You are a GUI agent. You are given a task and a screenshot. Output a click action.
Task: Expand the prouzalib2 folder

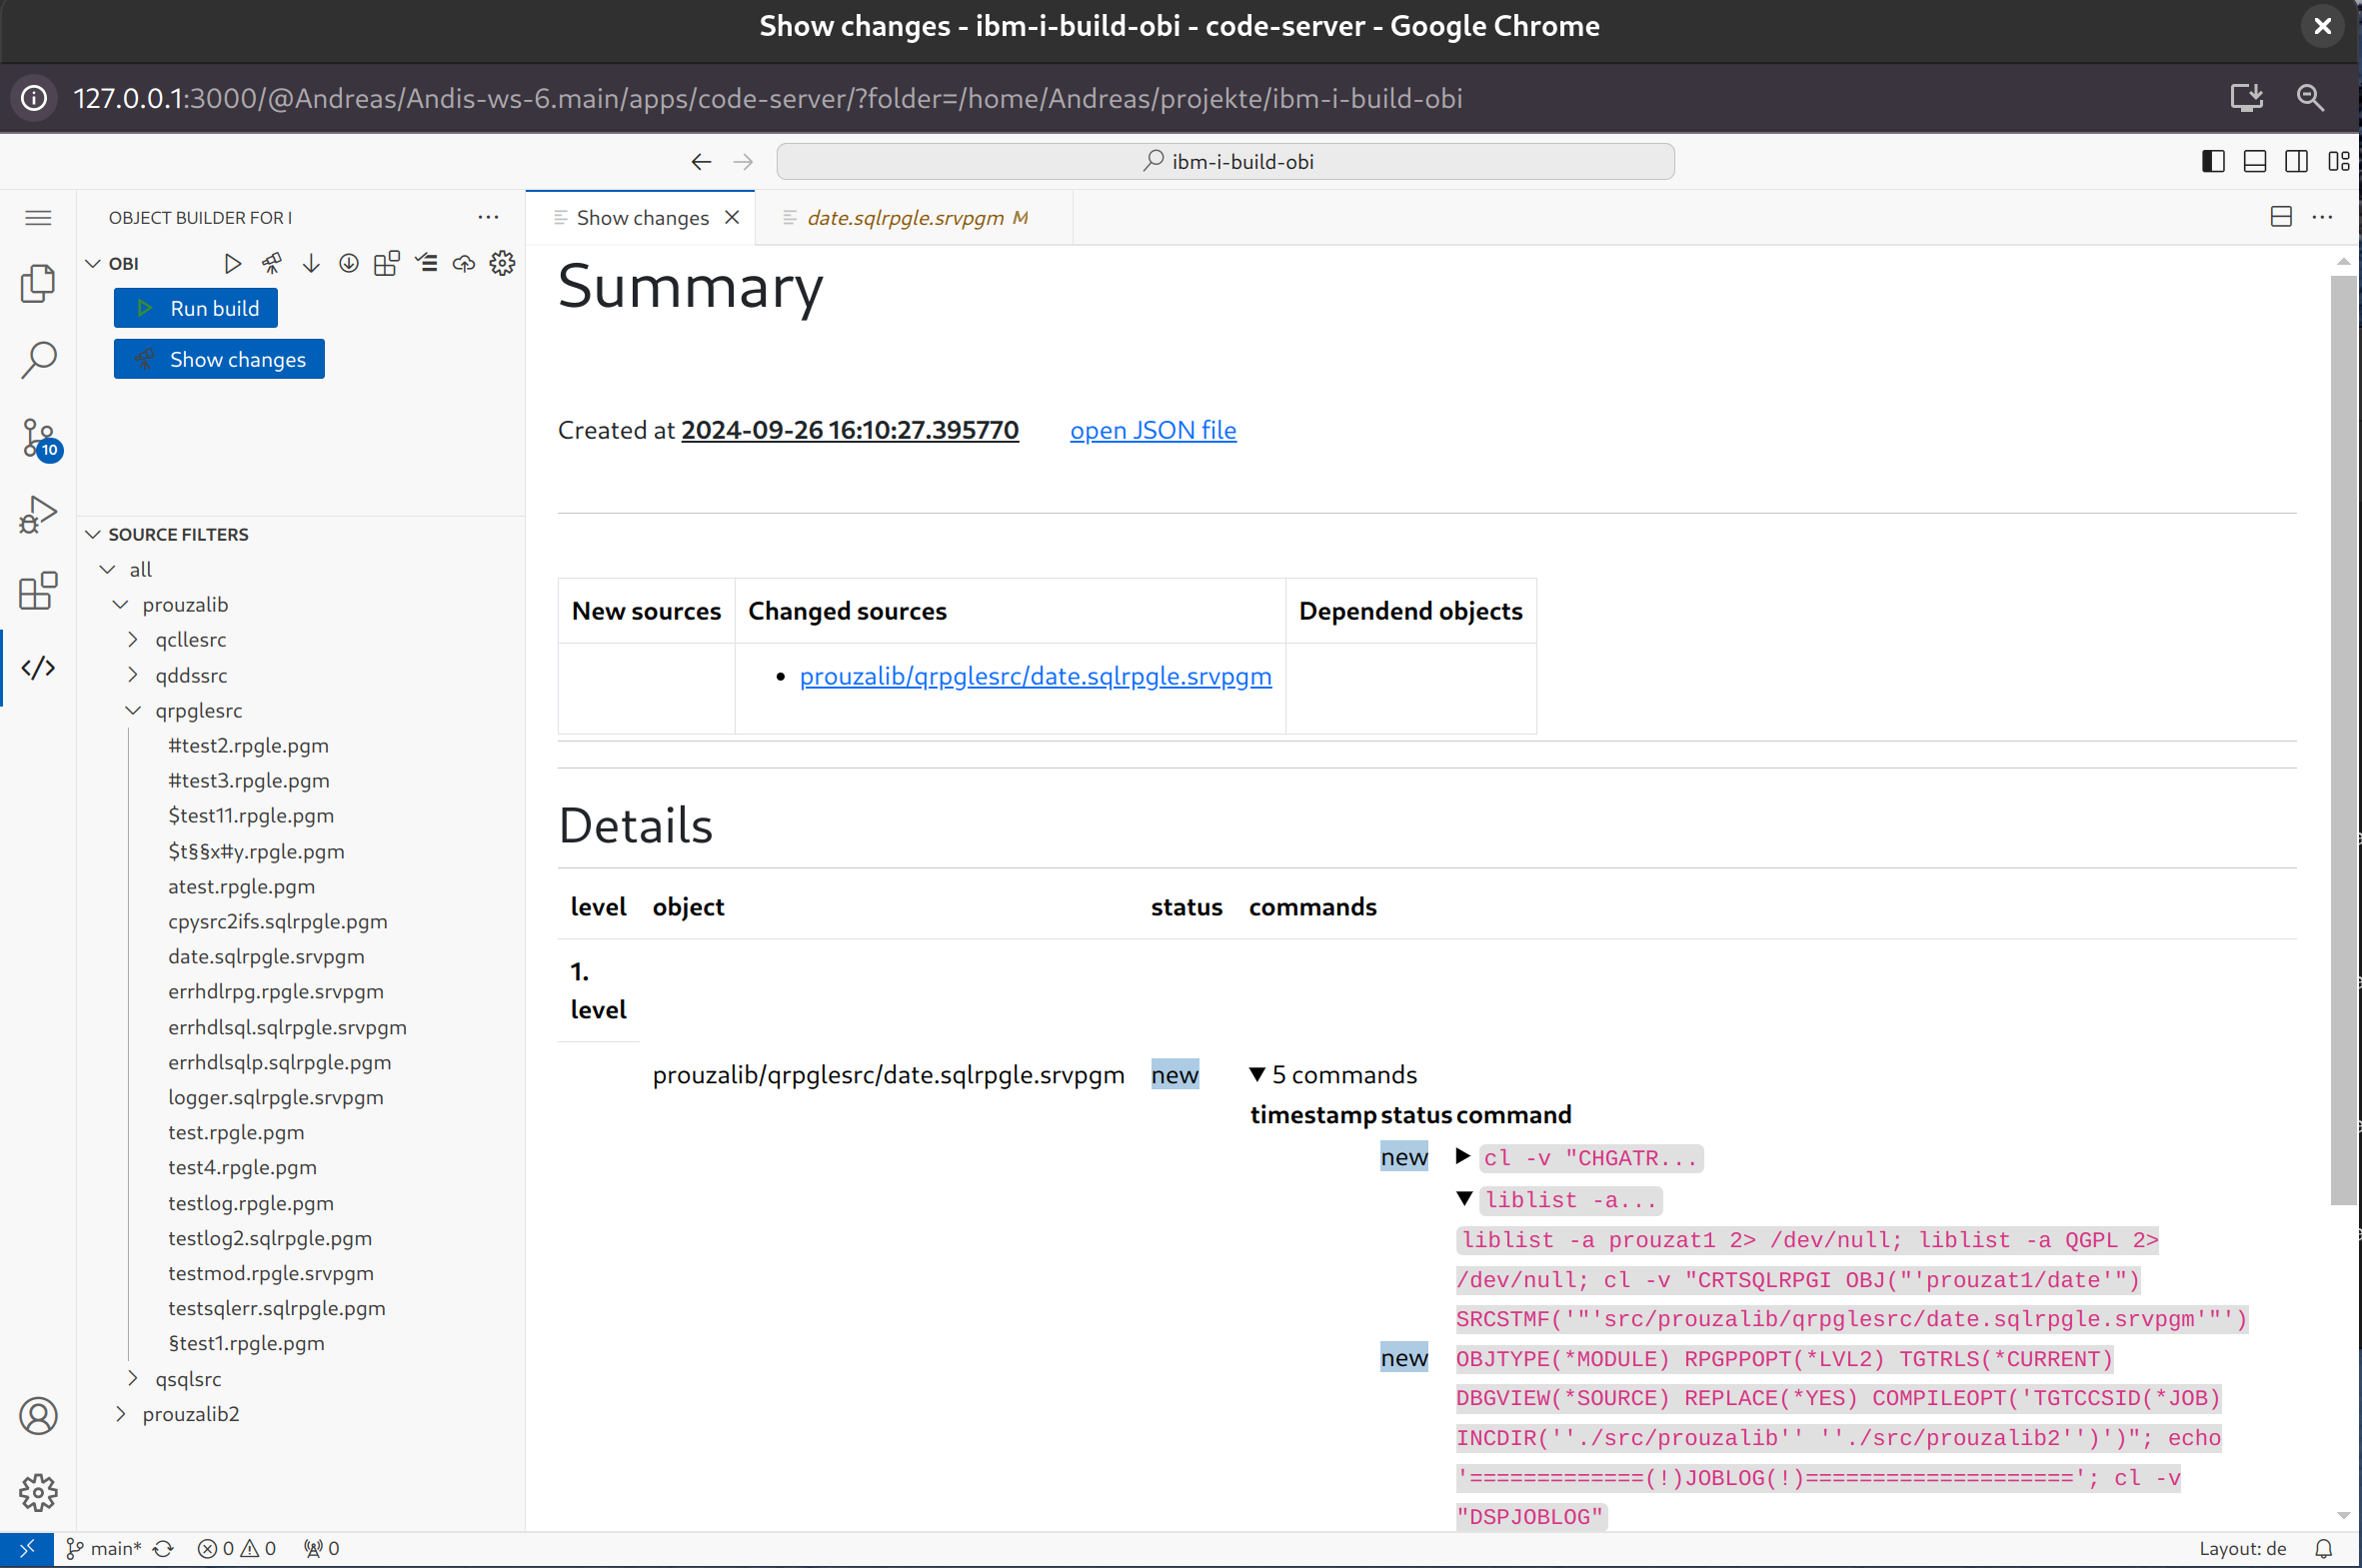120,1413
